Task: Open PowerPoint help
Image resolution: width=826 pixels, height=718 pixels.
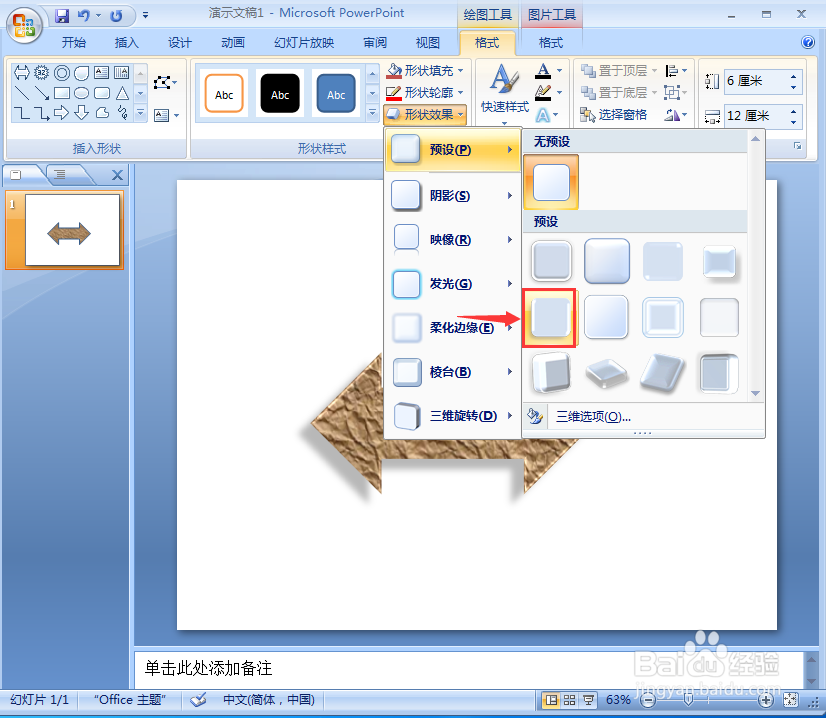Action: [x=808, y=42]
